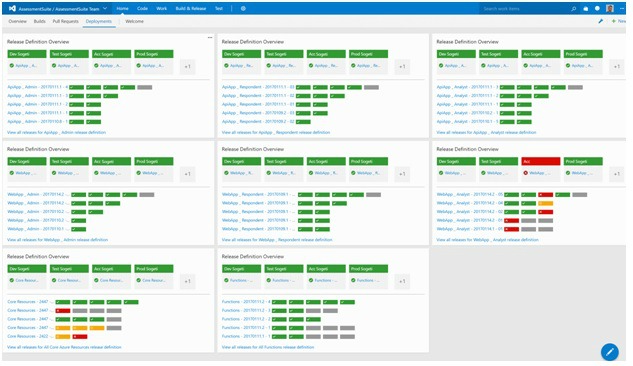633x366 pixels.
Task: Open View all releases for ApiApp Analyst link
Action: [486, 132]
